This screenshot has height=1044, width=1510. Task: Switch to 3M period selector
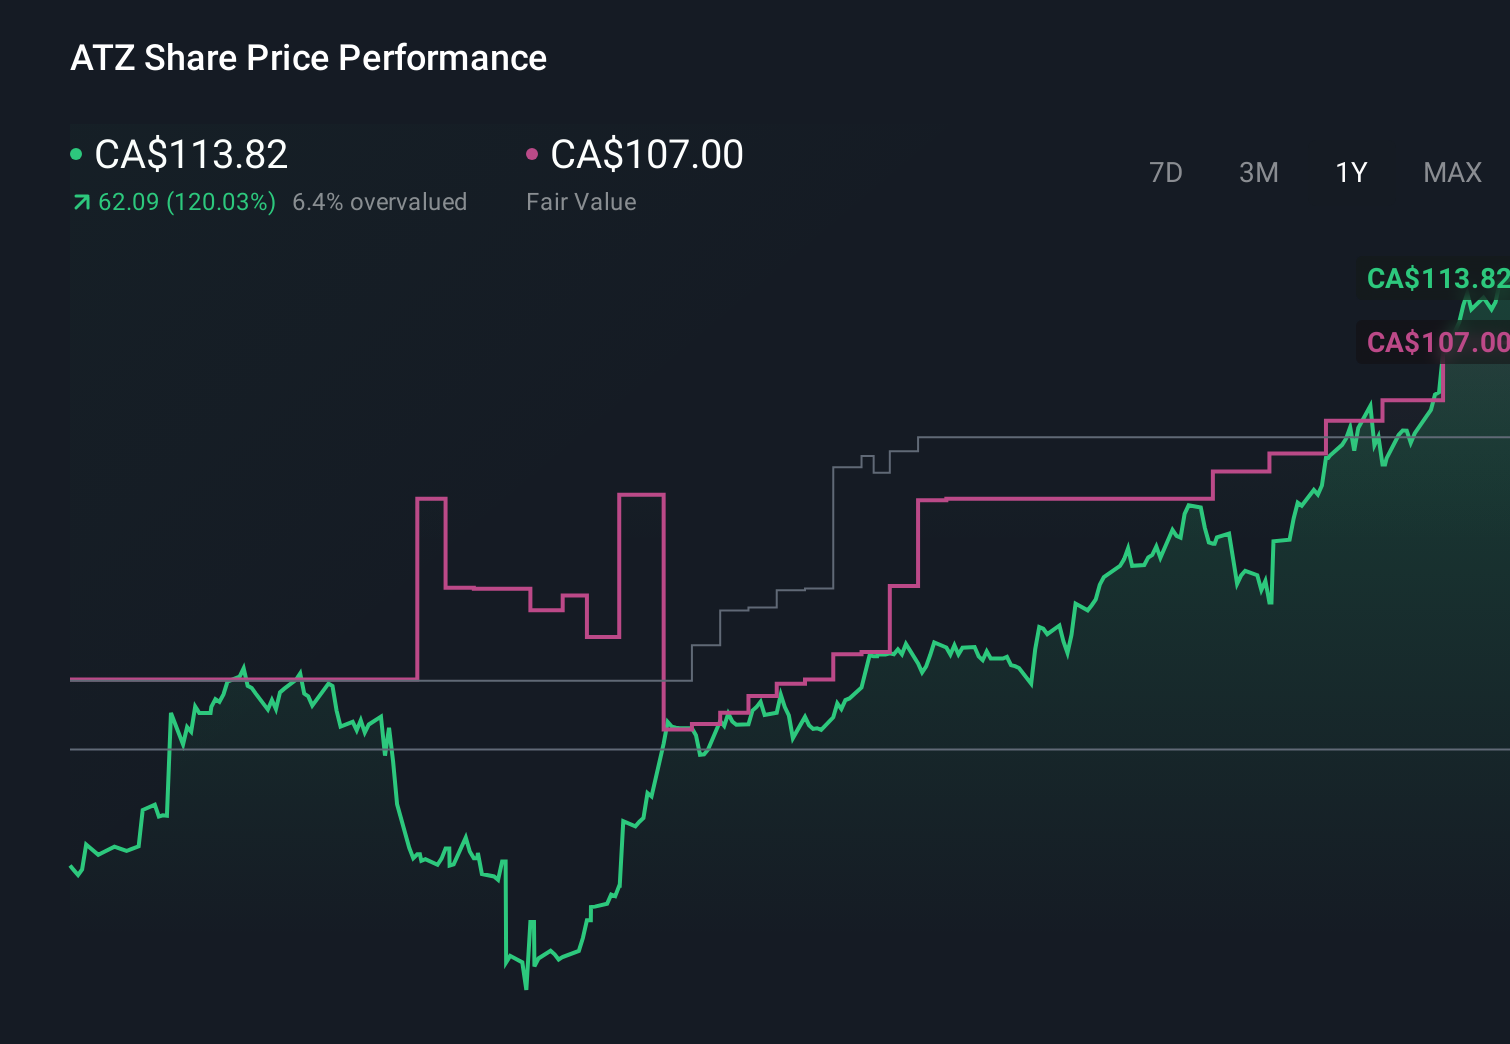(x=1257, y=172)
